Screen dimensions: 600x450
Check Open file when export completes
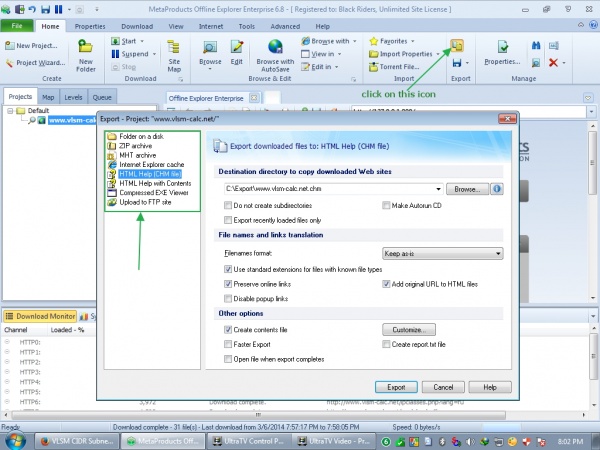228,359
